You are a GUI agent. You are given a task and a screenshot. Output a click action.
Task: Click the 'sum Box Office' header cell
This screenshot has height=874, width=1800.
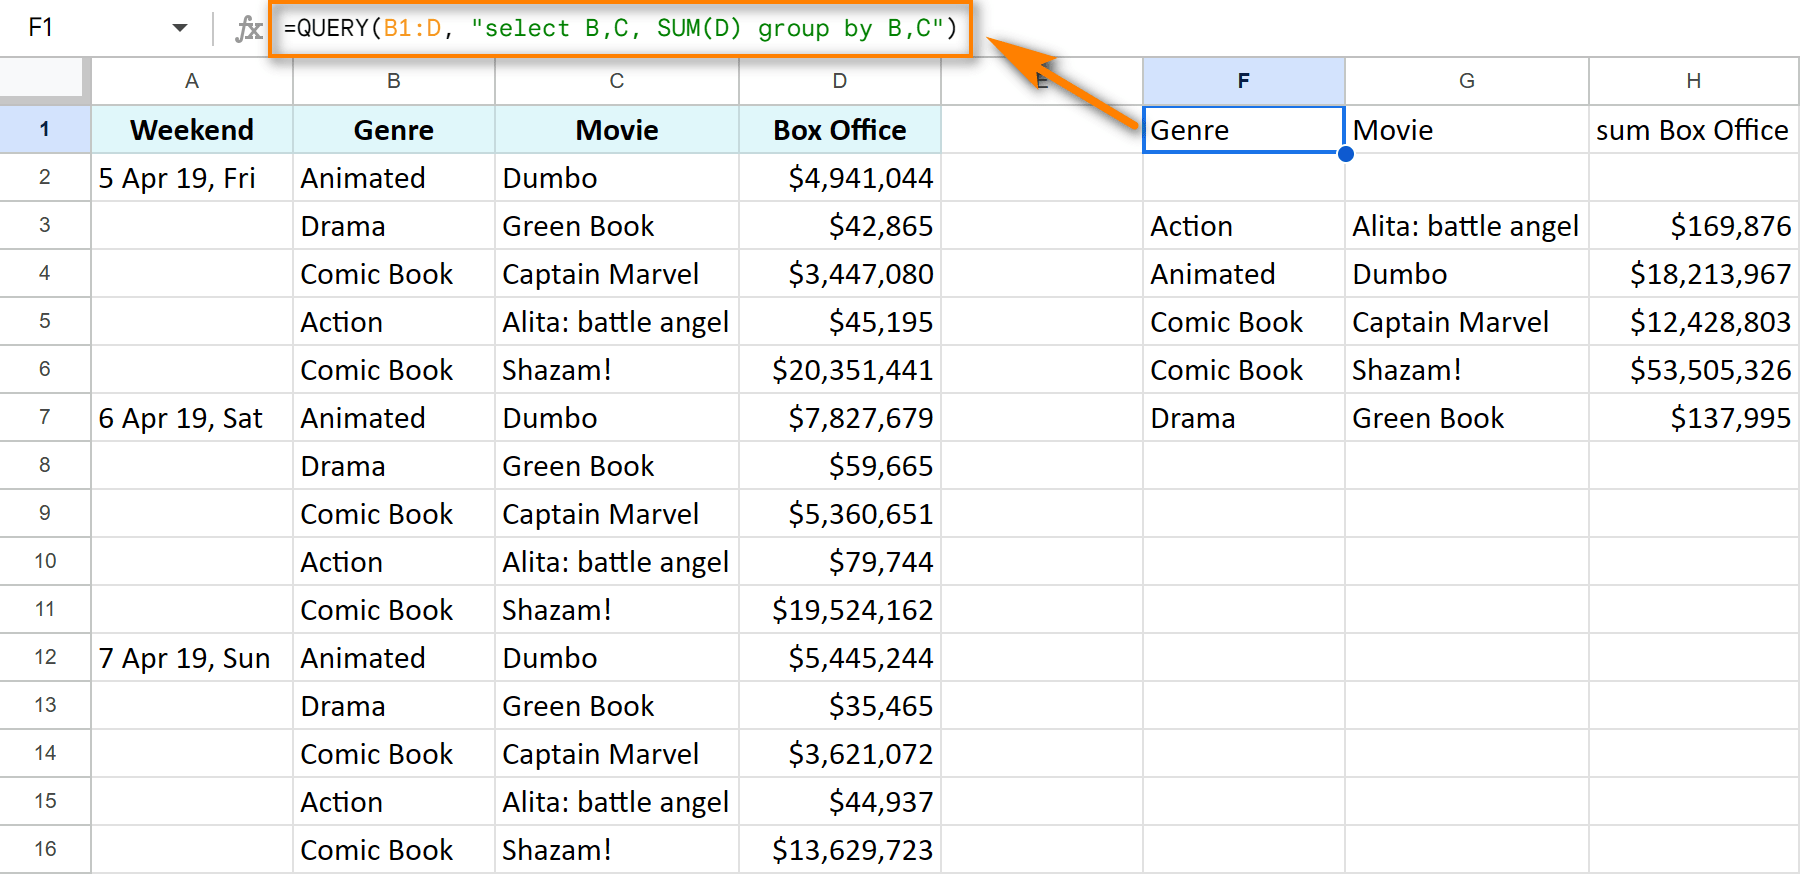pyautogui.click(x=1694, y=130)
